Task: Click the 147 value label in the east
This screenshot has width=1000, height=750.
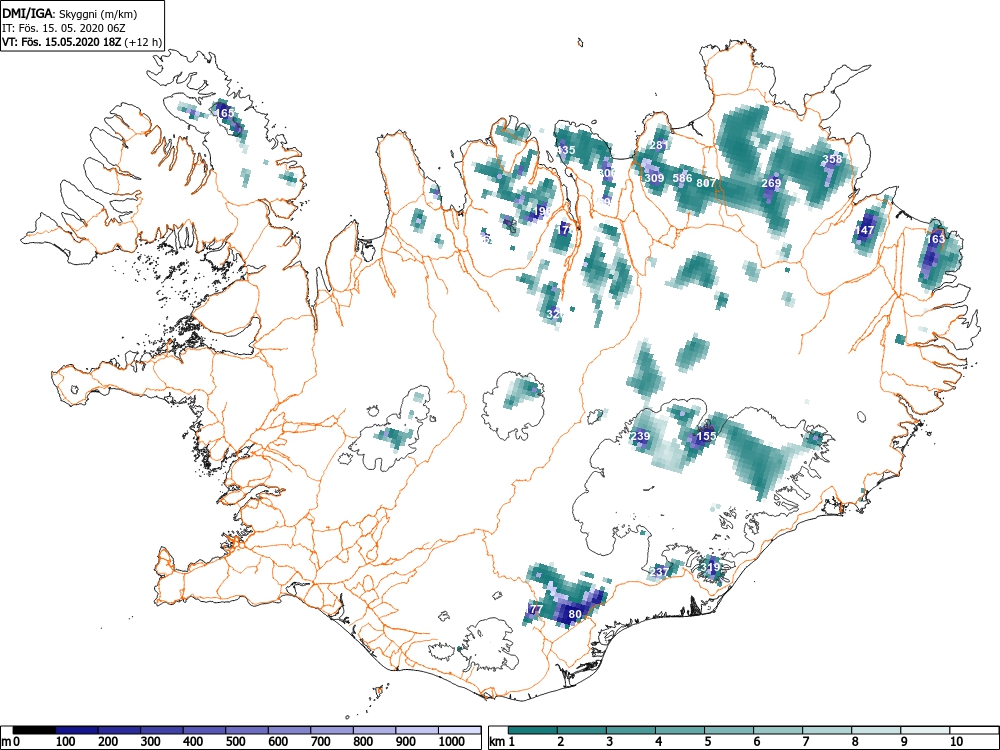Action: coord(865,230)
